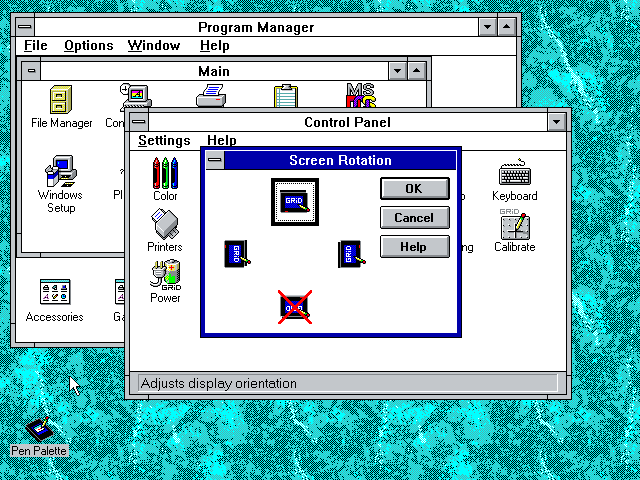The height and width of the screenshot is (480, 640).
Task: Open Help from Screen Rotation dialog
Action: pyautogui.click(x=415, y=247)
